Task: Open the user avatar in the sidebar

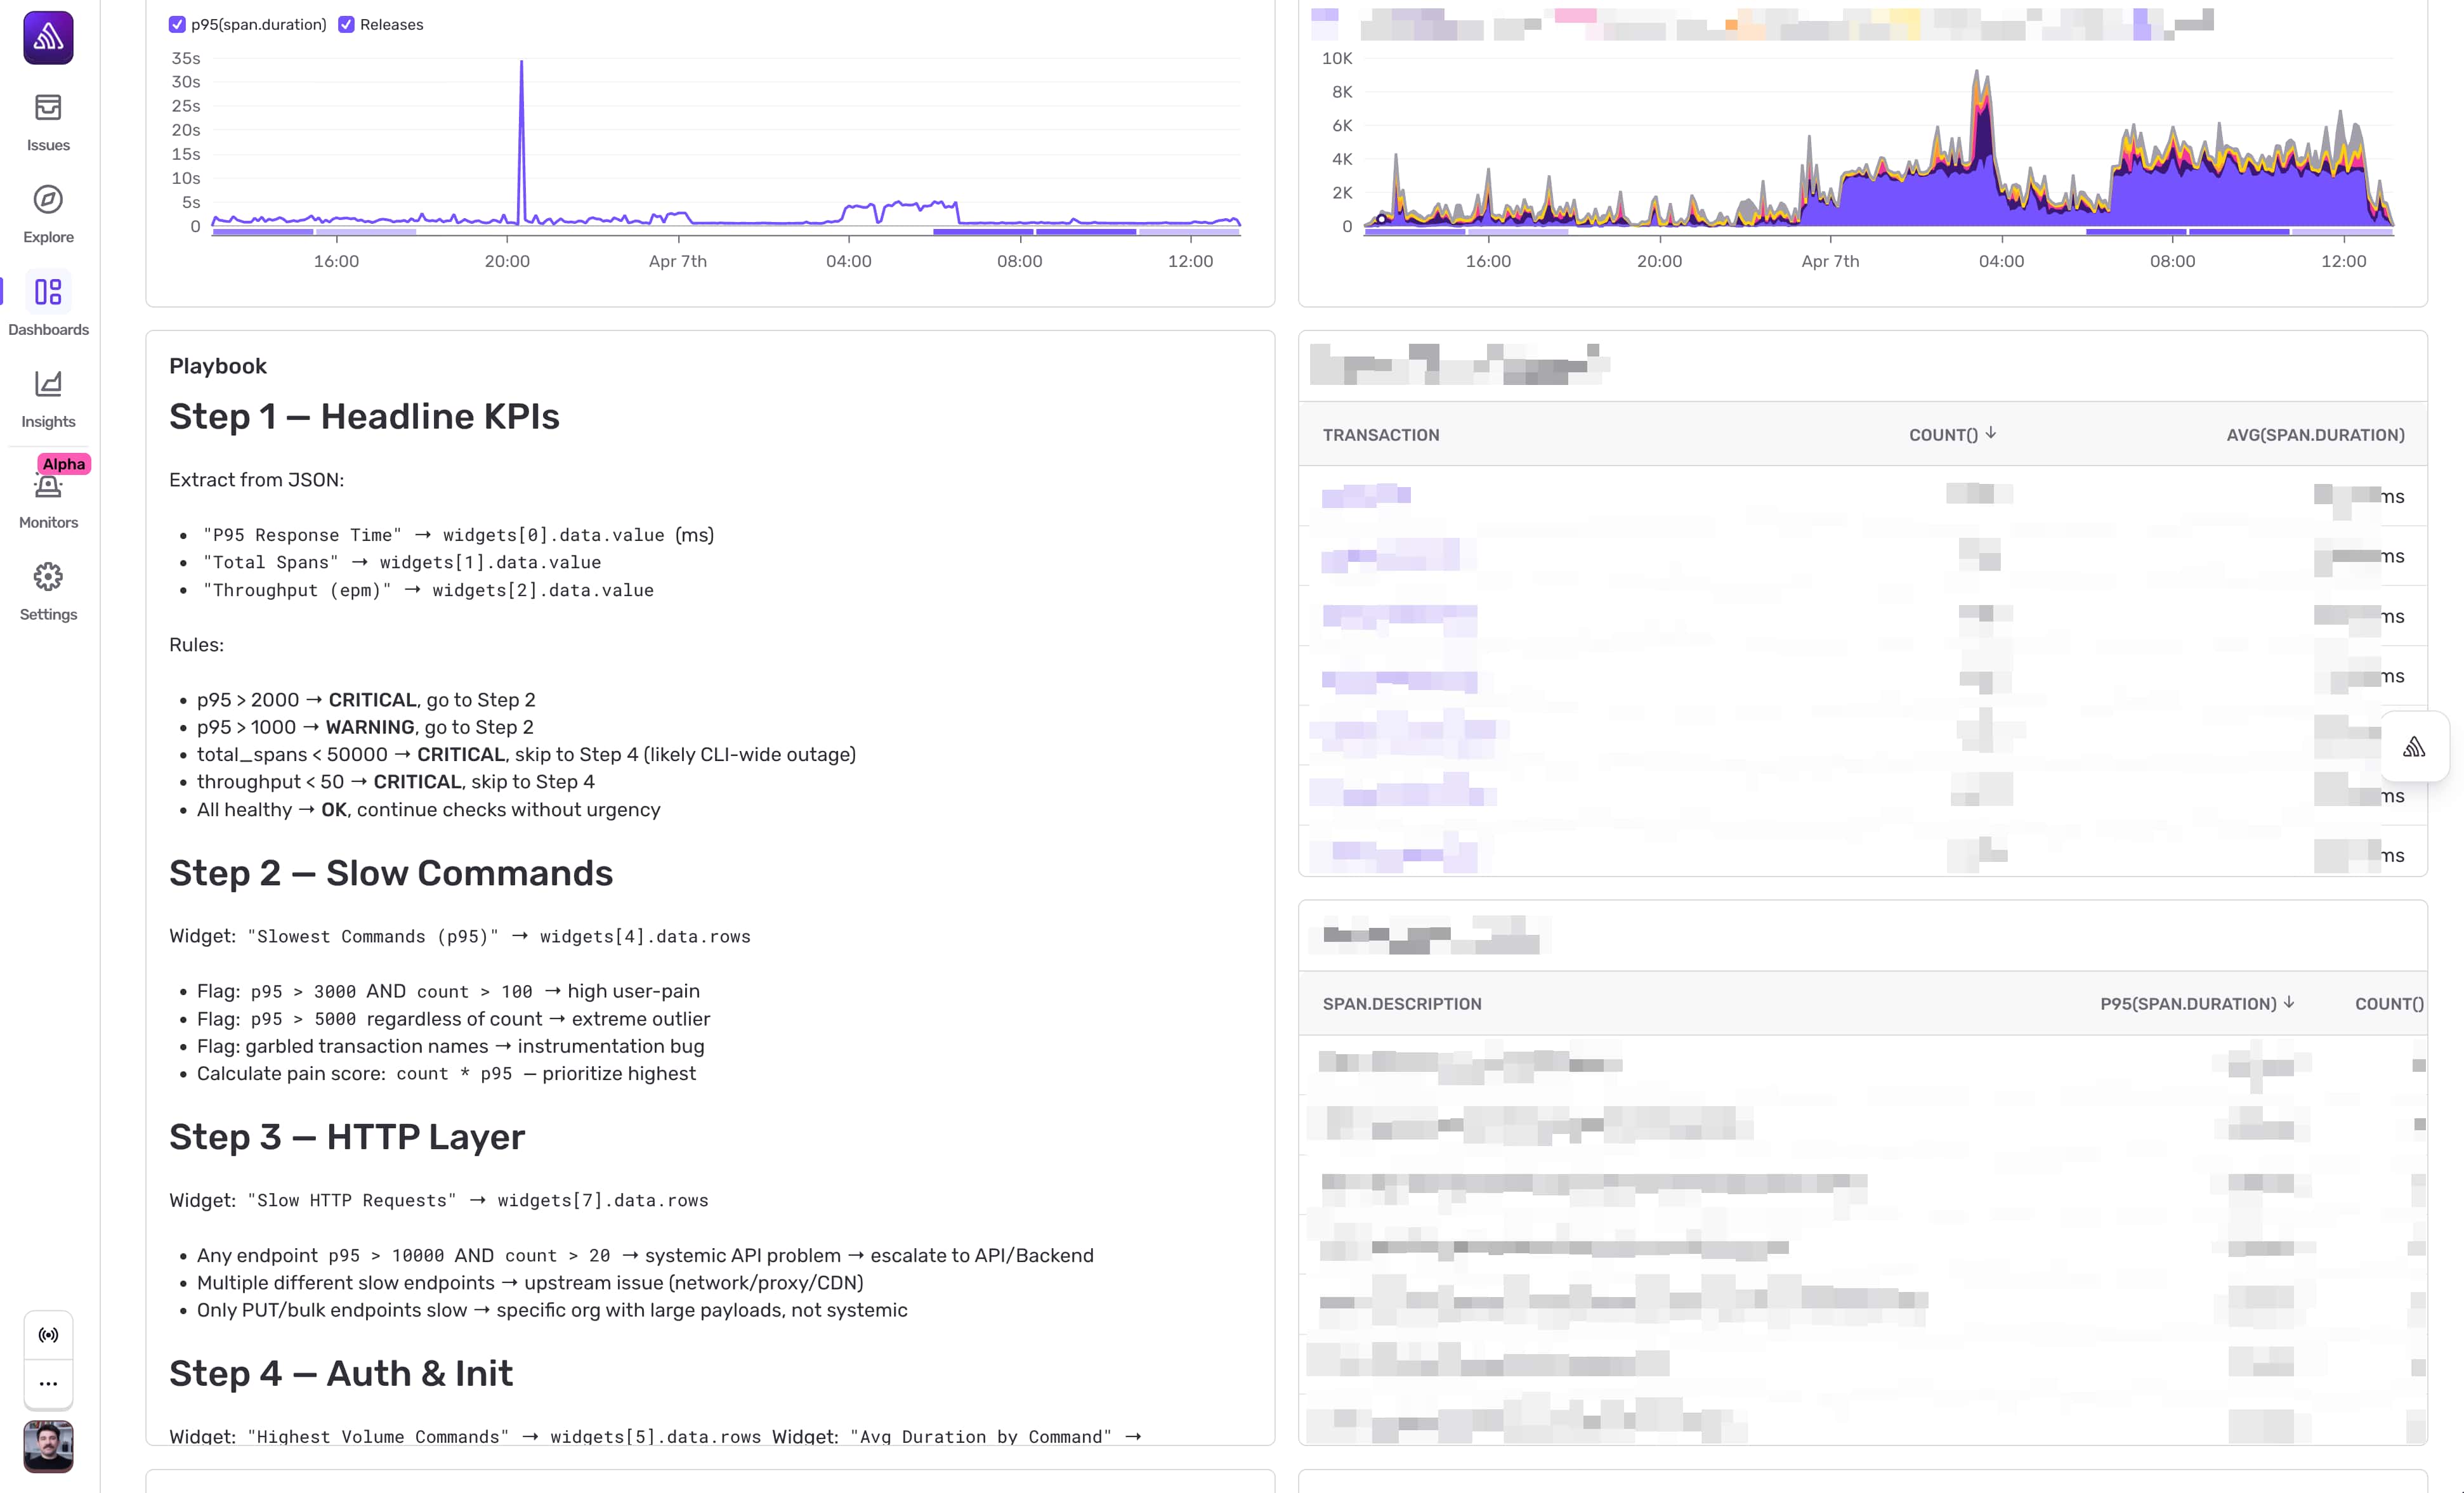Action: tap(48, 1446)
